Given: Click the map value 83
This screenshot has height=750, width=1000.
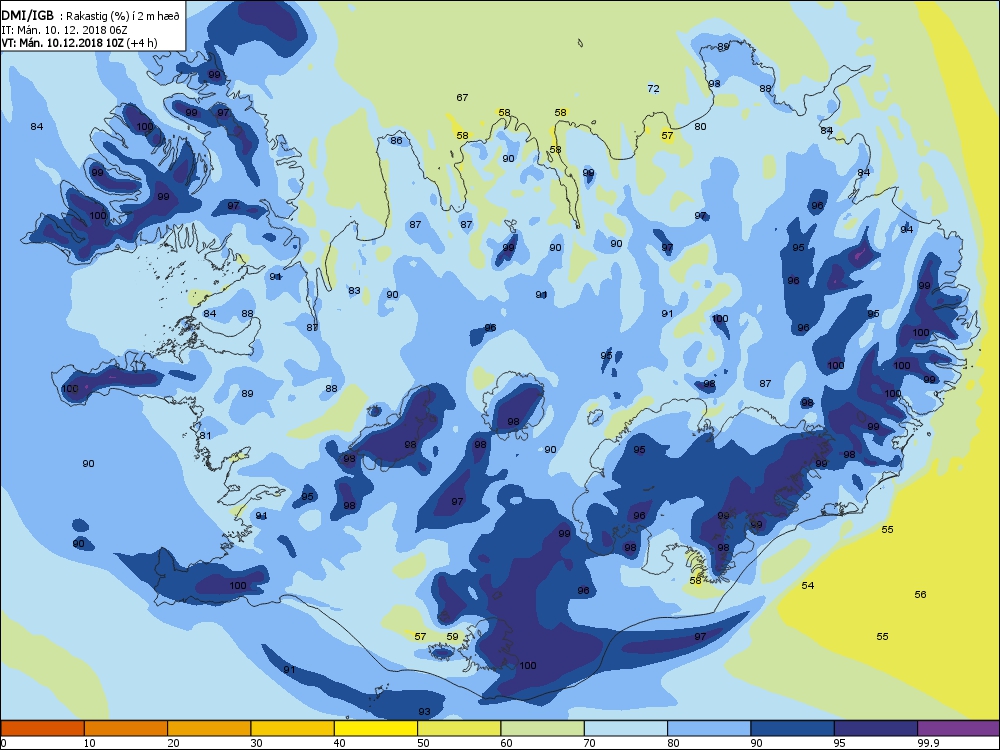Looking at the screenshot, I should (x=355, y=291).
